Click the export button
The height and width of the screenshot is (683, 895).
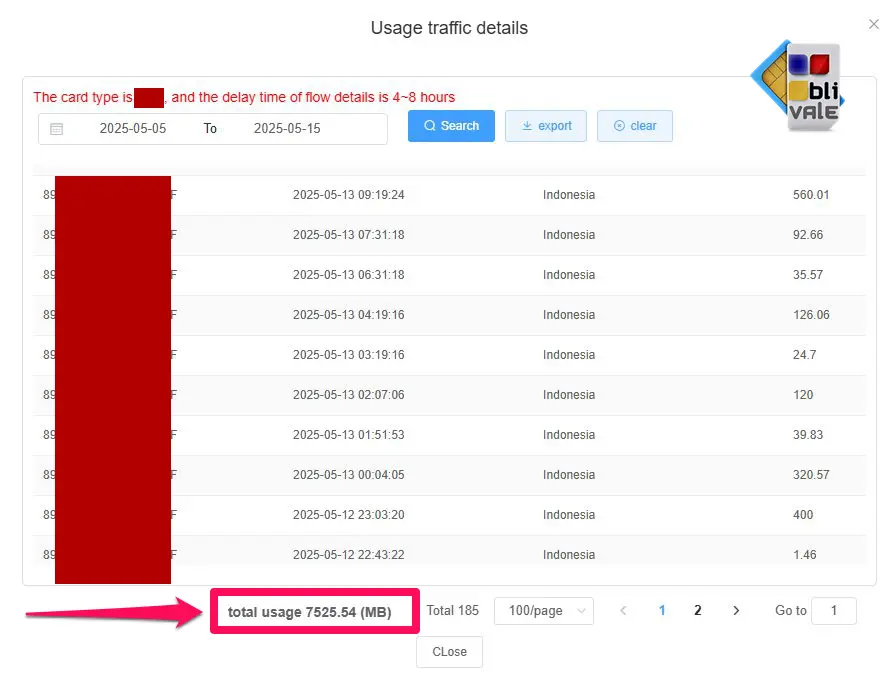click(x=546, y=126)
